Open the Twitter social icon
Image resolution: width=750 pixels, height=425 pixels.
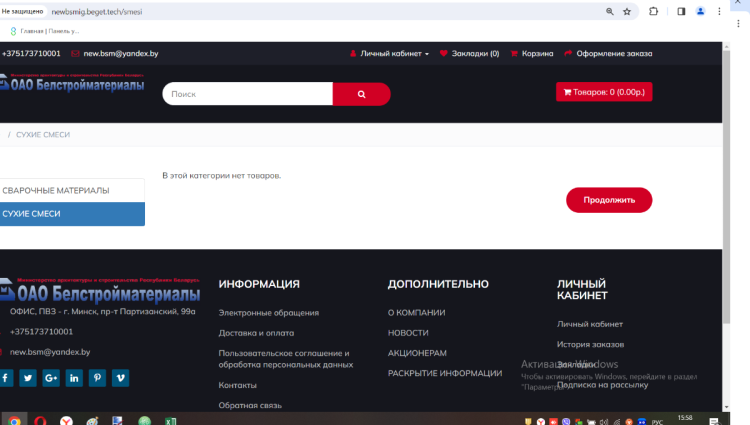pyautogui.click(x=28, y=378)
